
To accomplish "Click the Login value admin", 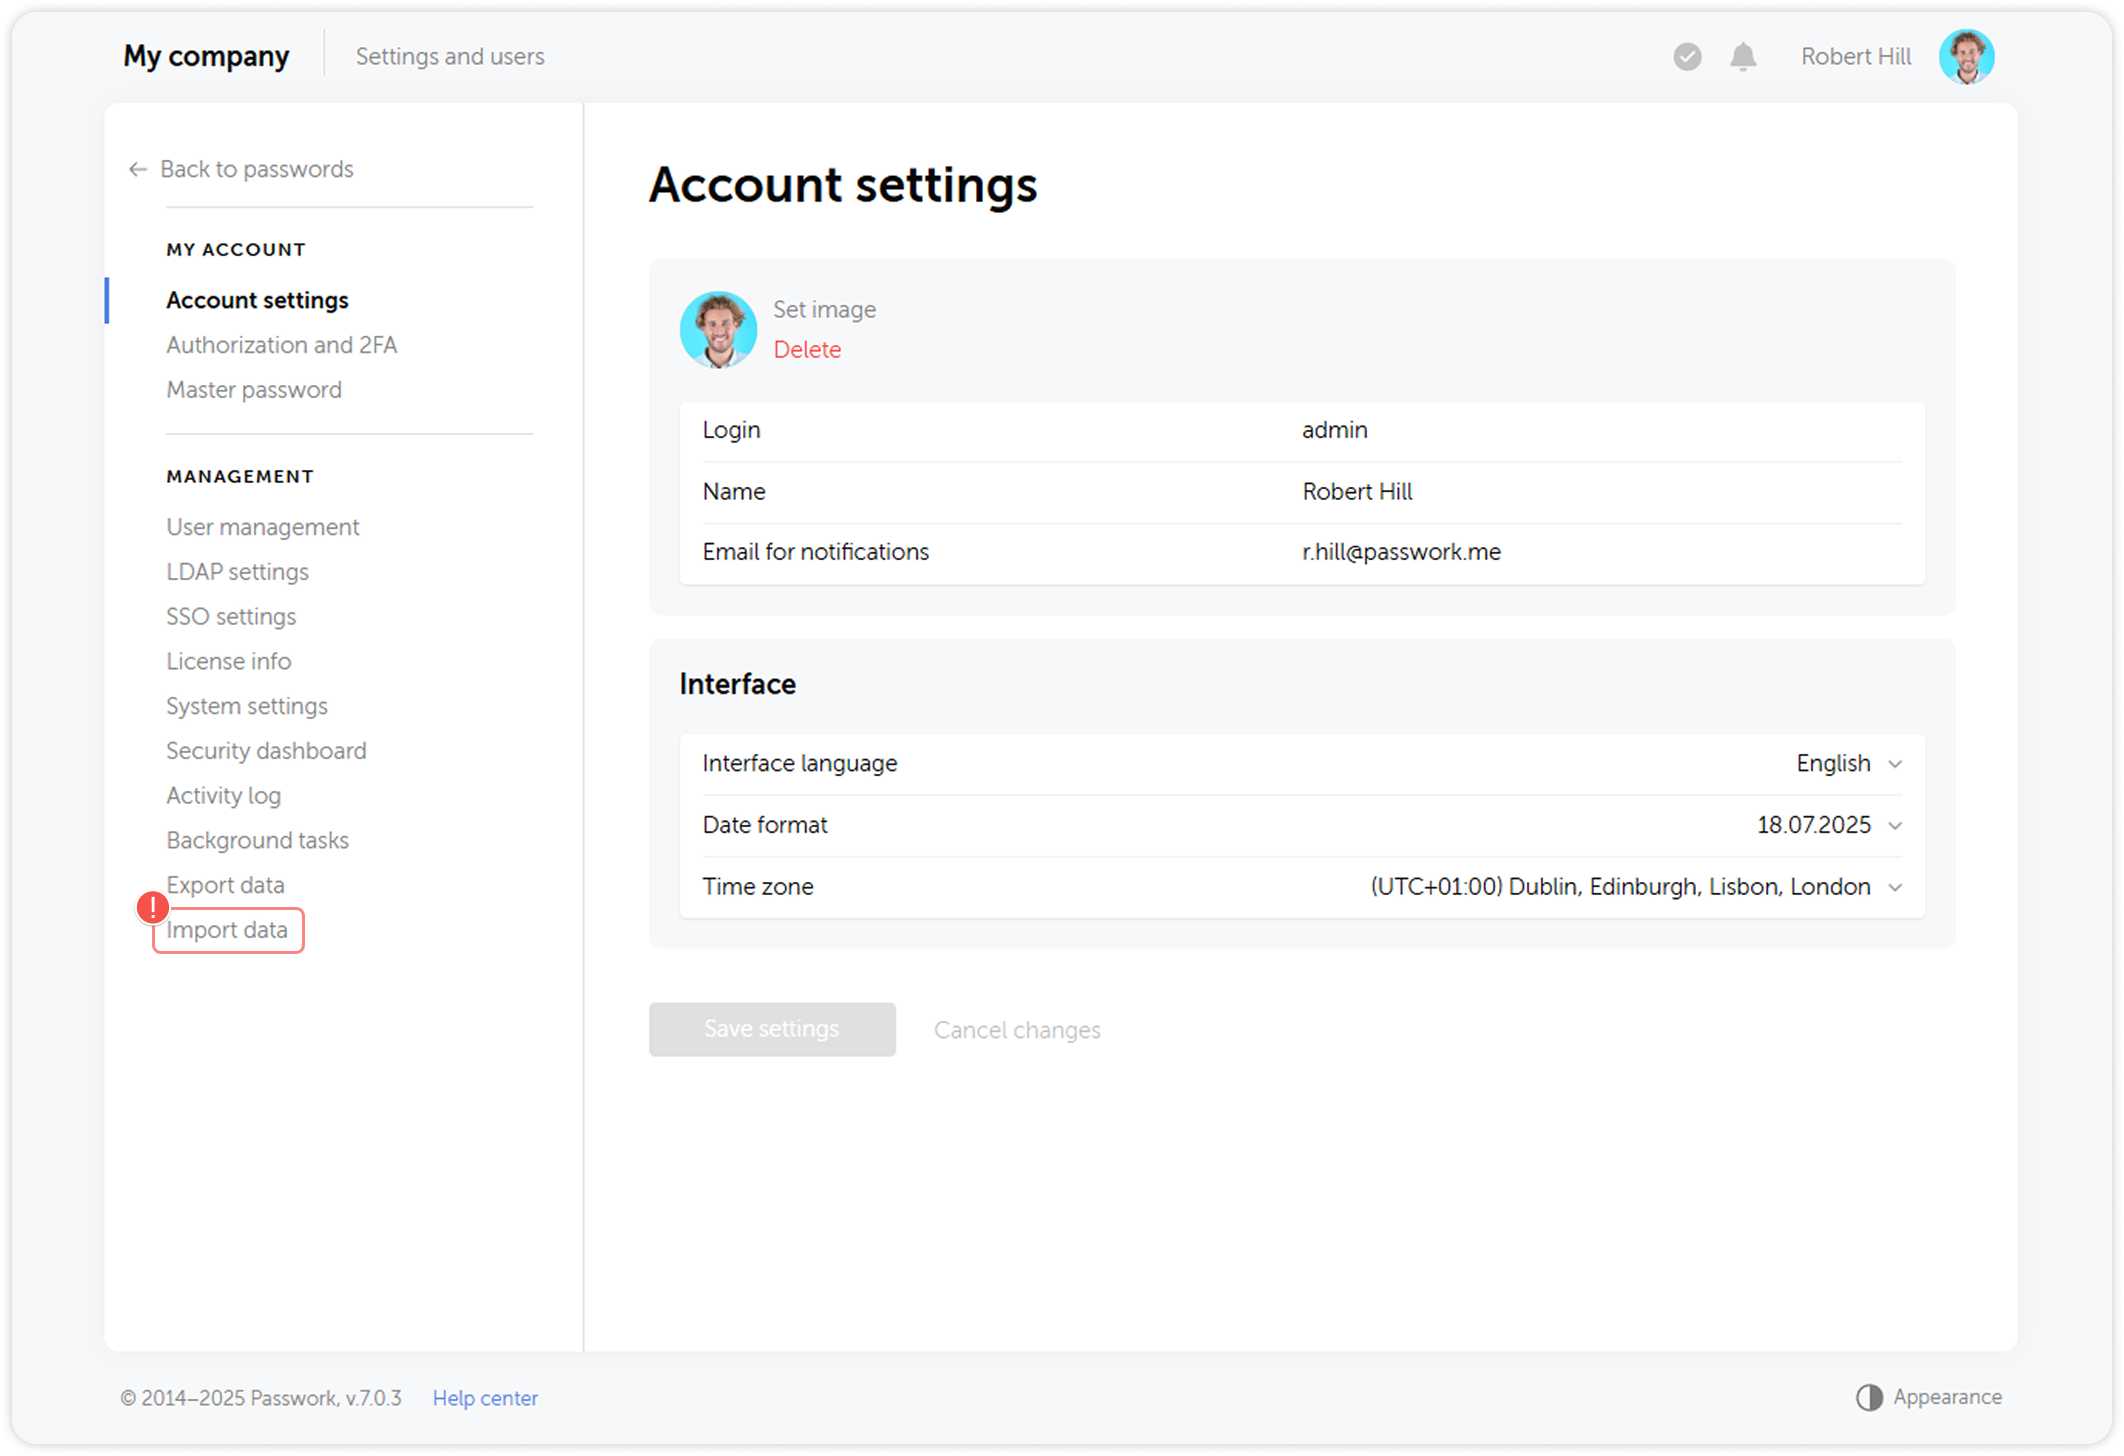I will tap(1334, 430).
